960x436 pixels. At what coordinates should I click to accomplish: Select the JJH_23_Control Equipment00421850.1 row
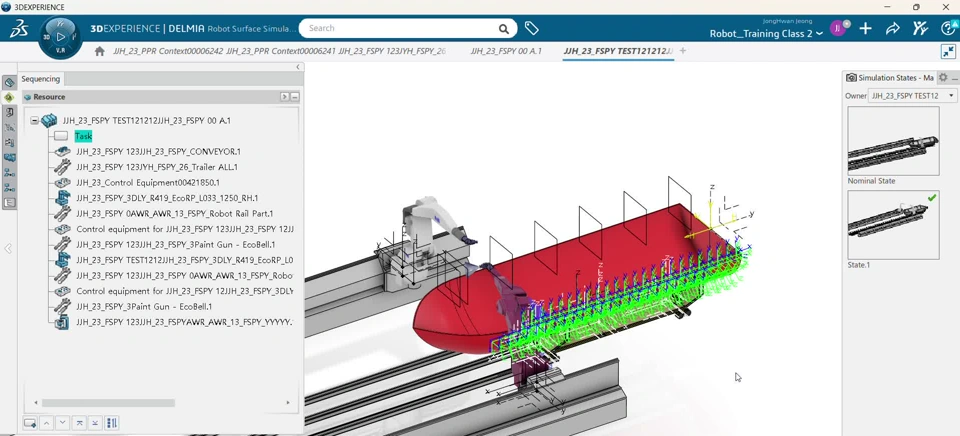(x=148, y=182)
